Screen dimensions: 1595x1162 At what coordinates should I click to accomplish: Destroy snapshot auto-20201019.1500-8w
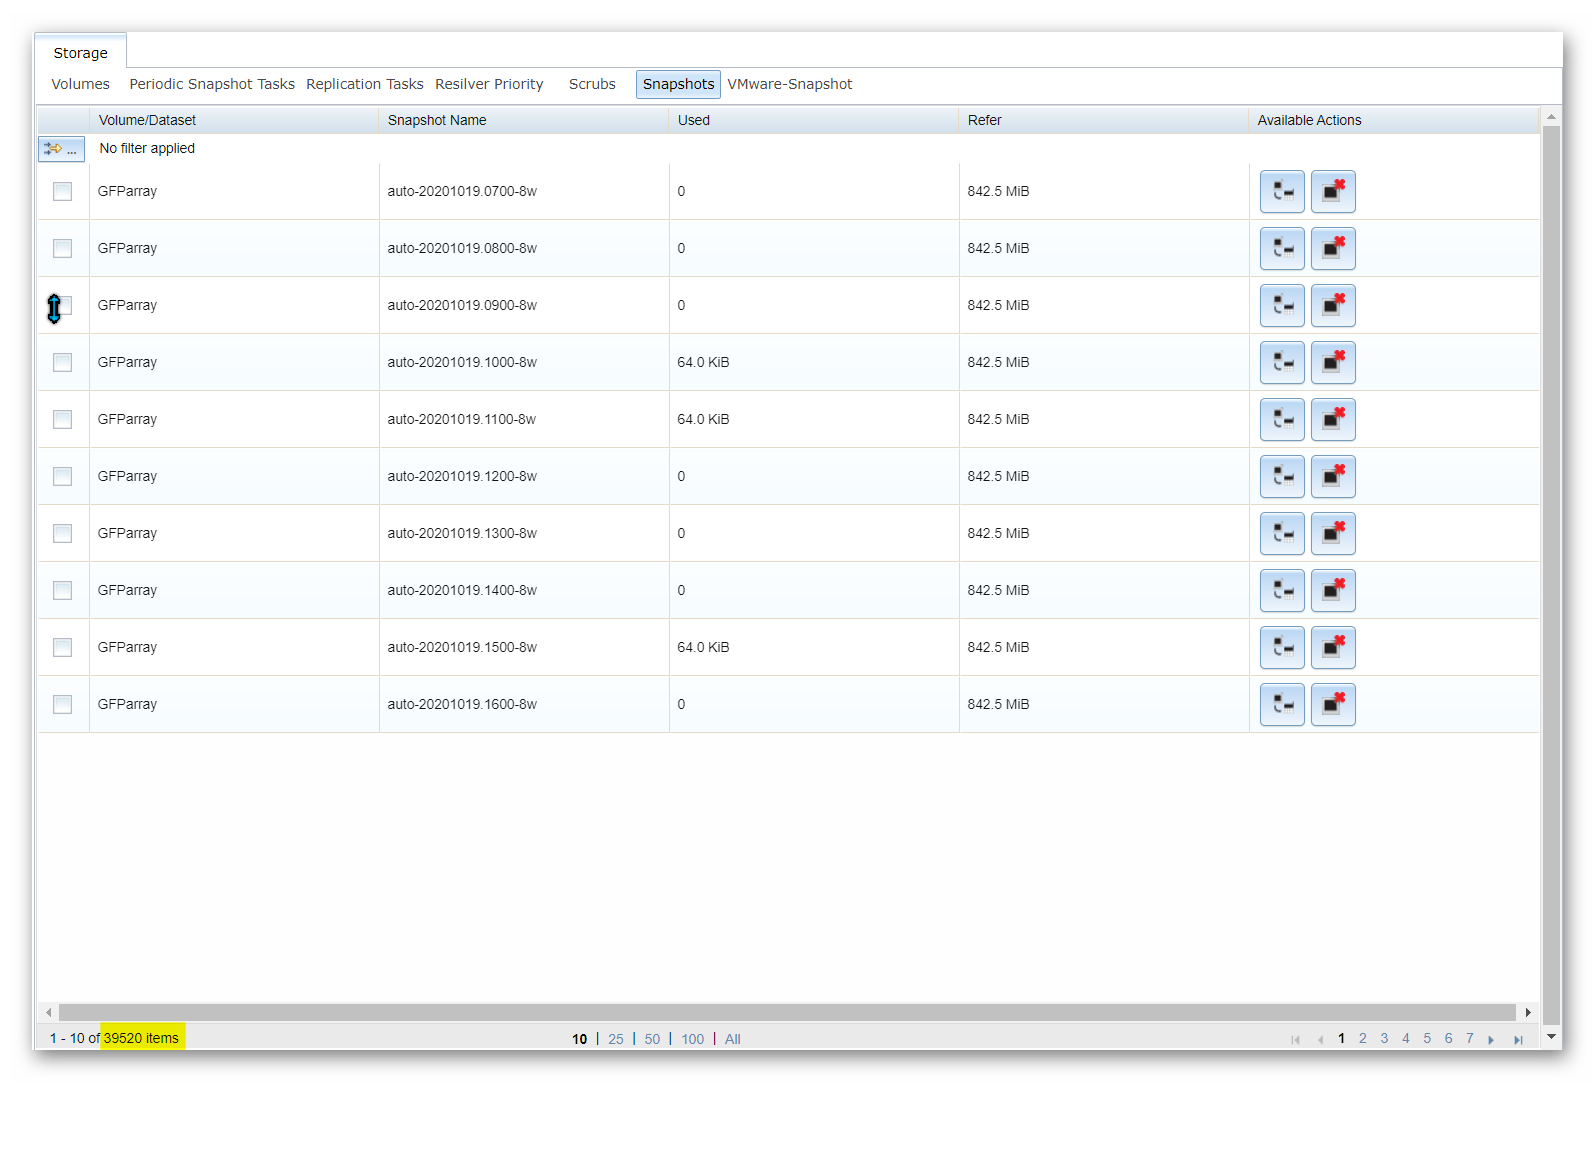tap(1333, 648)
